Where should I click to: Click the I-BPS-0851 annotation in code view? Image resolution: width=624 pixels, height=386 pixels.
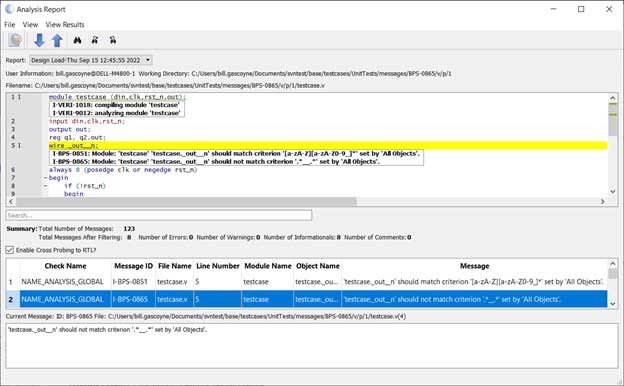click(236, 154)
